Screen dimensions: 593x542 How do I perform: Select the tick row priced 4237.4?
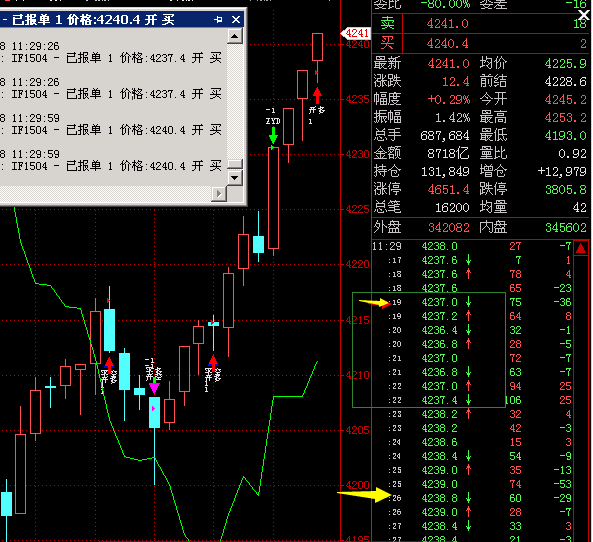(472, 400)
